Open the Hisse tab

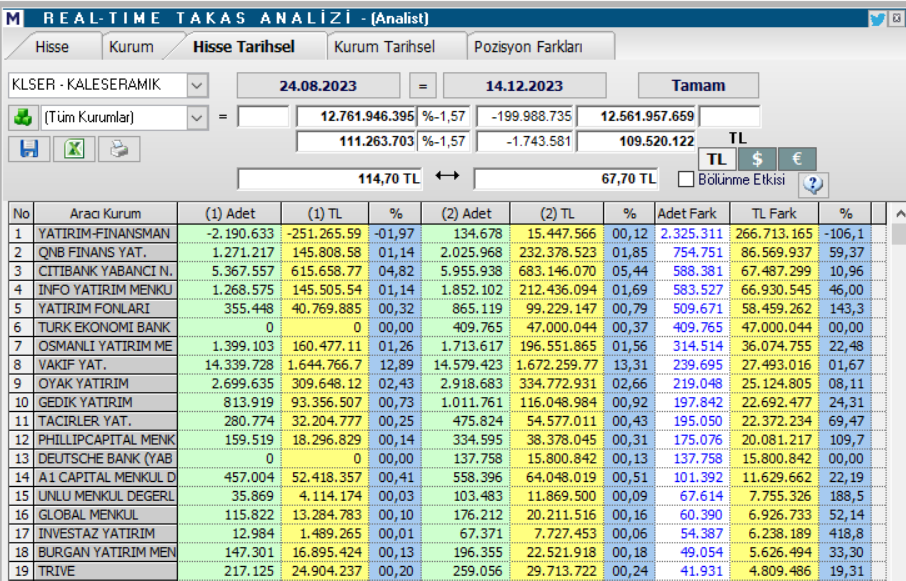pos(52,47)
